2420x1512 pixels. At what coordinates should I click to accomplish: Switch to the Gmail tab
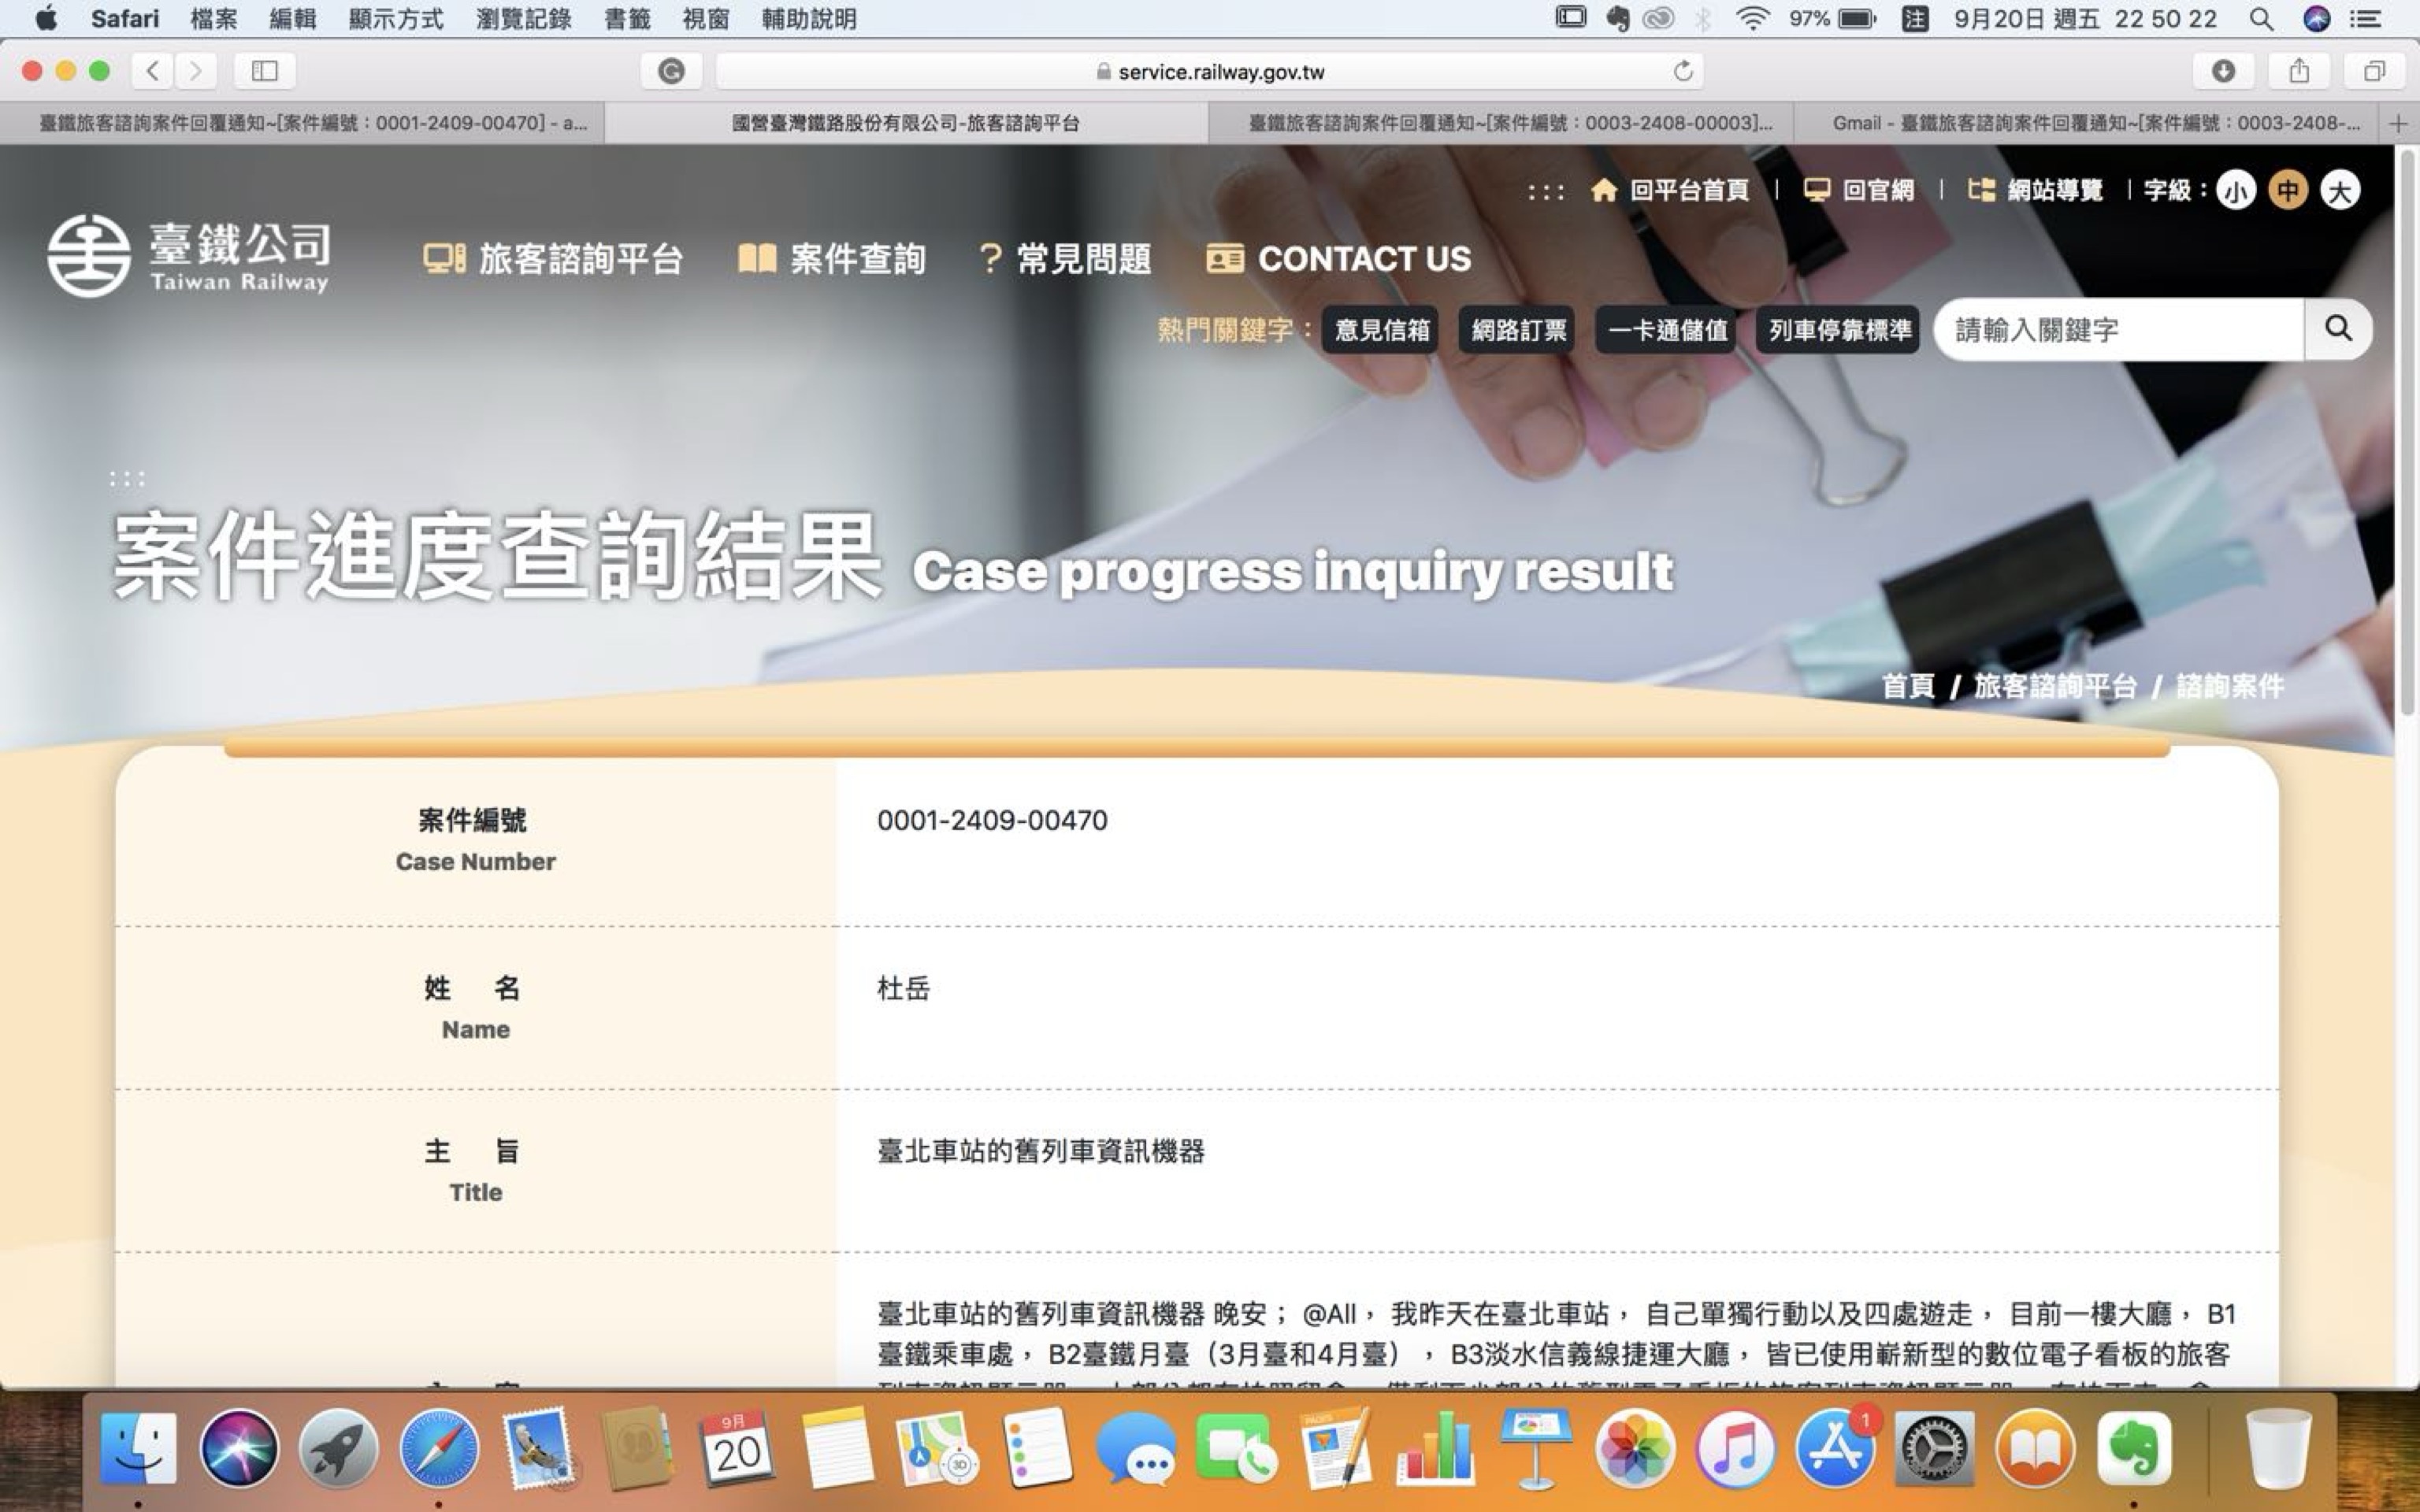point(2095,123)
